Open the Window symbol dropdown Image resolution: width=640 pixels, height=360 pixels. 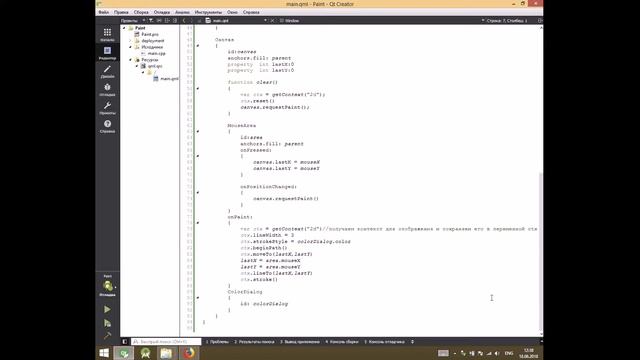point(382,20)
